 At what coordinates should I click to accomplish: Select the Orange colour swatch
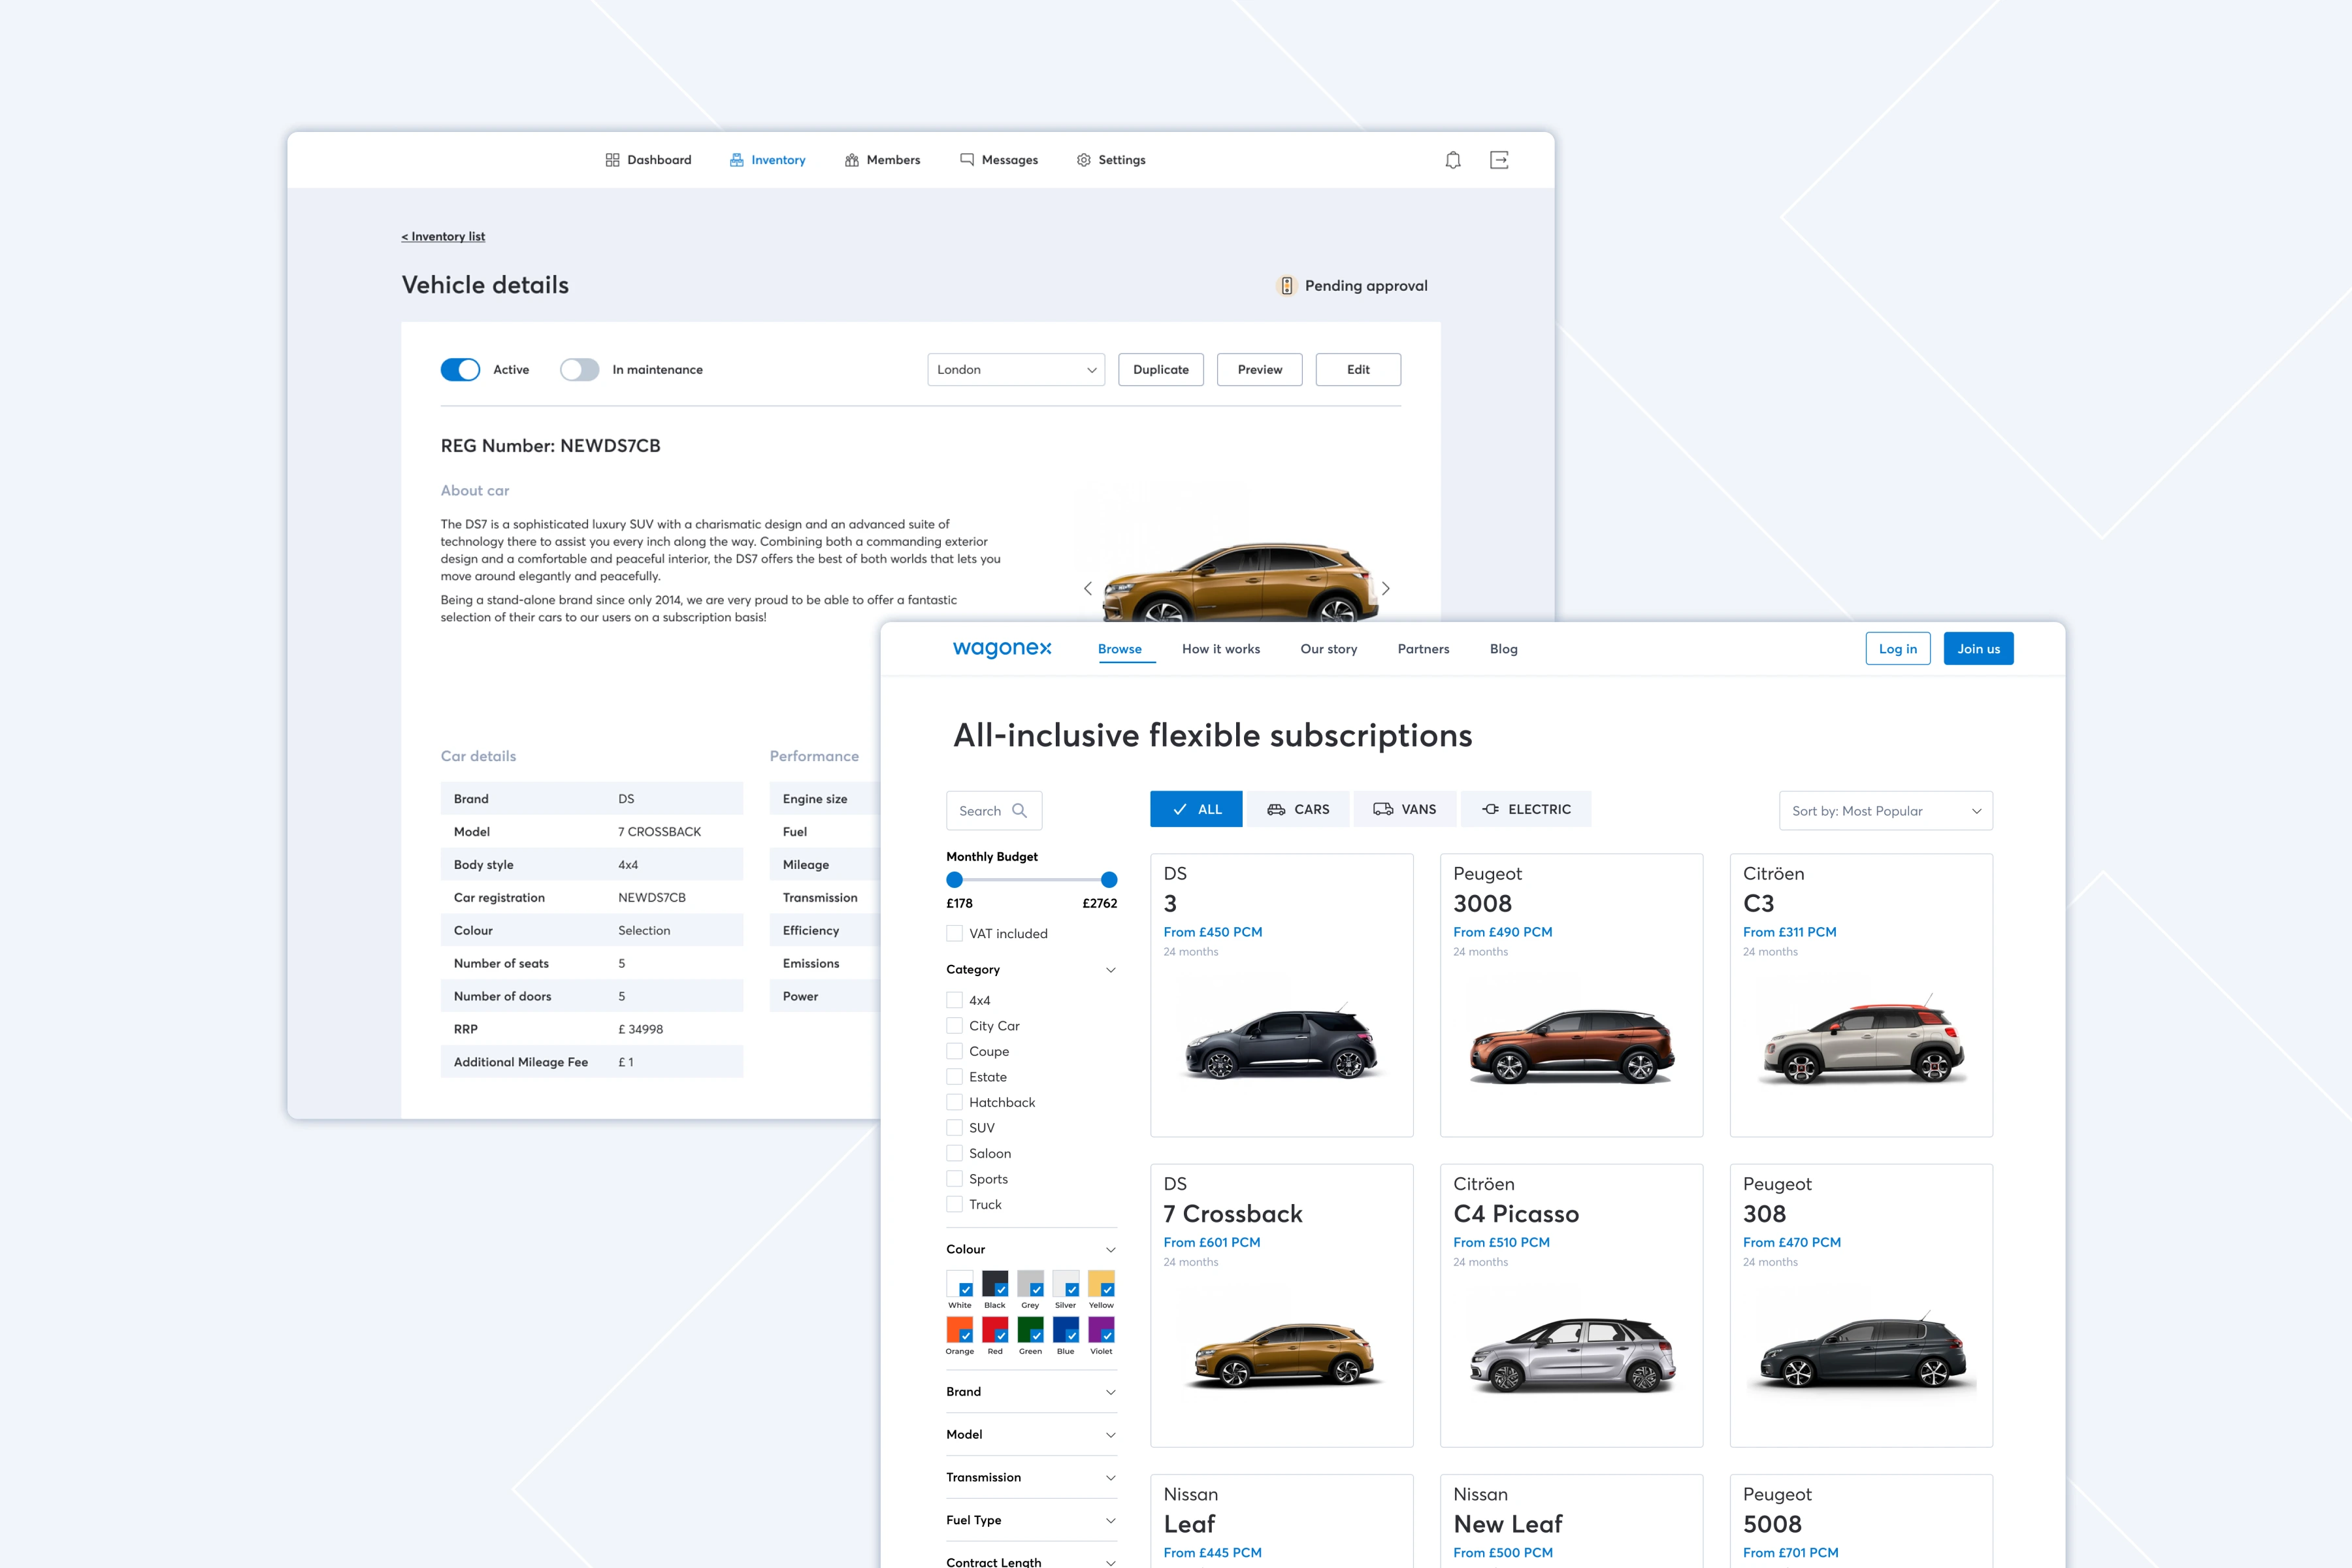[x=959, y=1330]
